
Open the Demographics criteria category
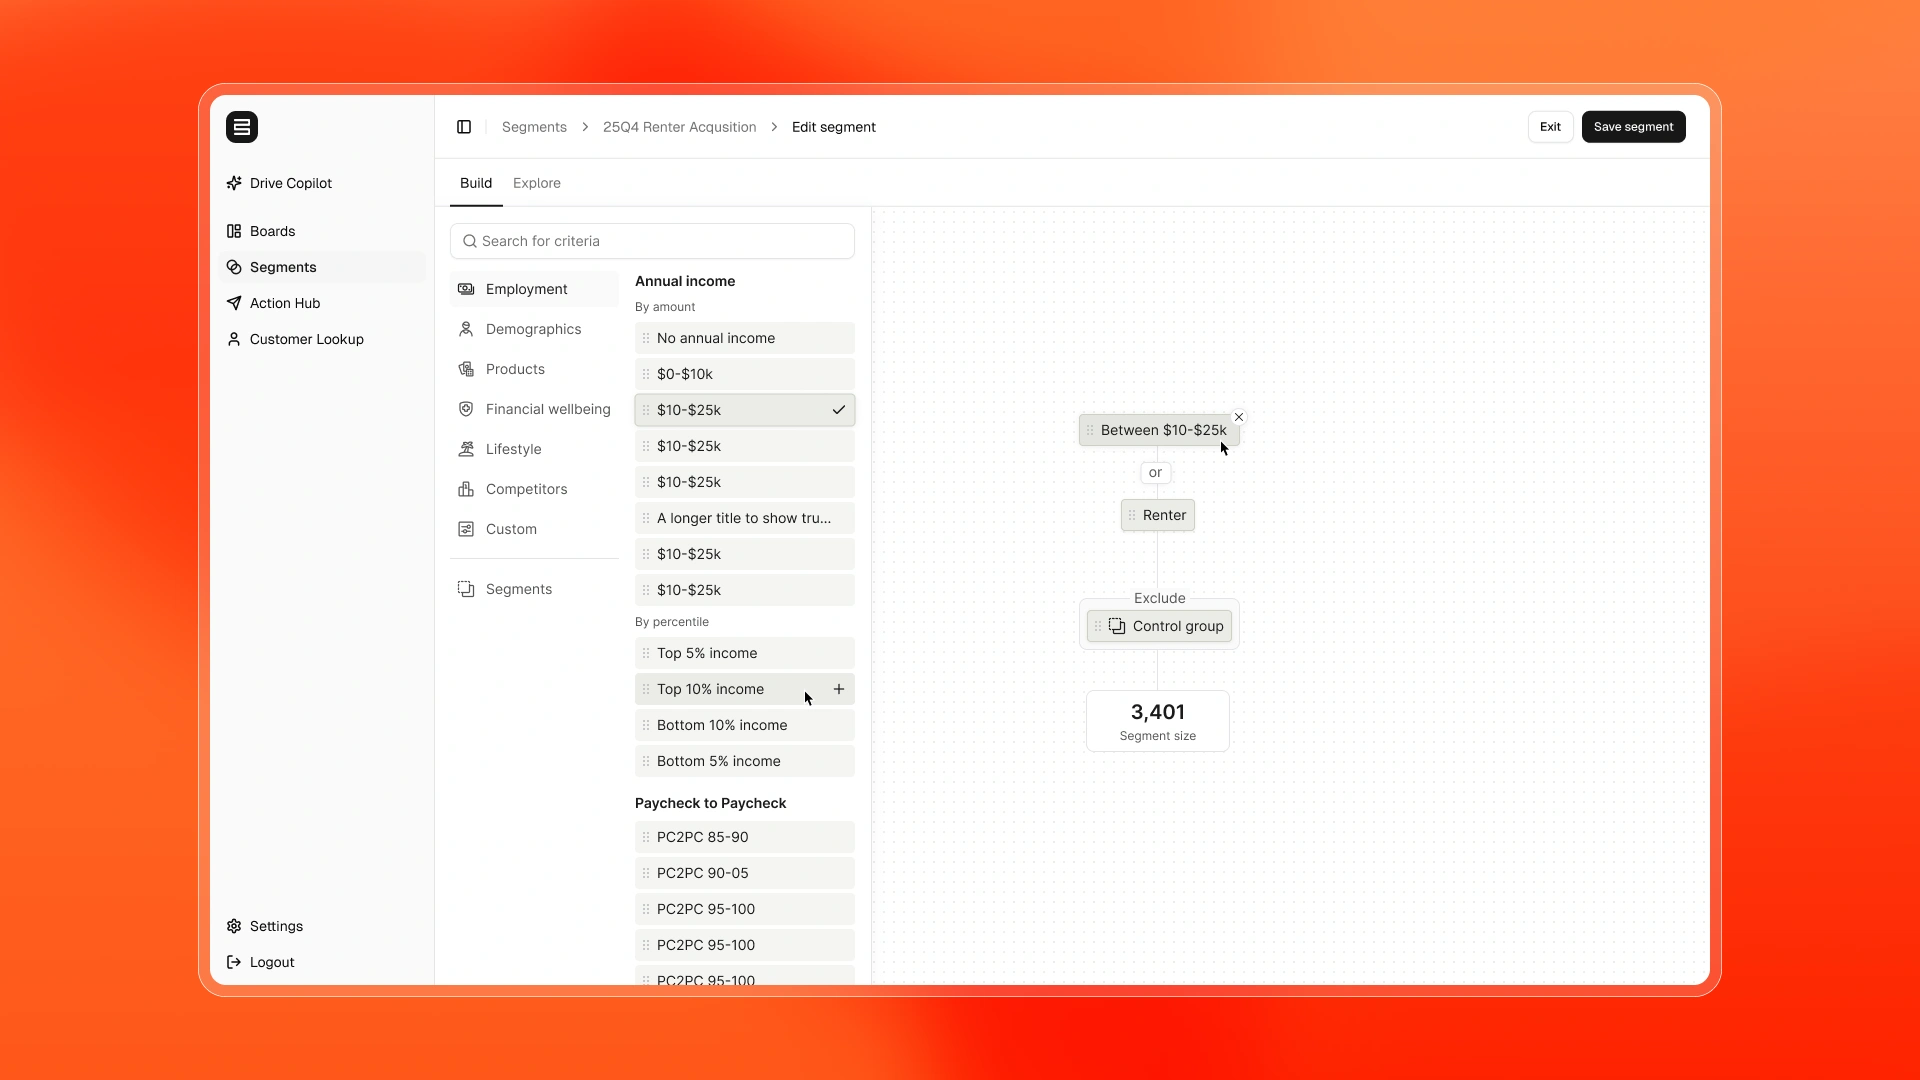click(533, 329)
